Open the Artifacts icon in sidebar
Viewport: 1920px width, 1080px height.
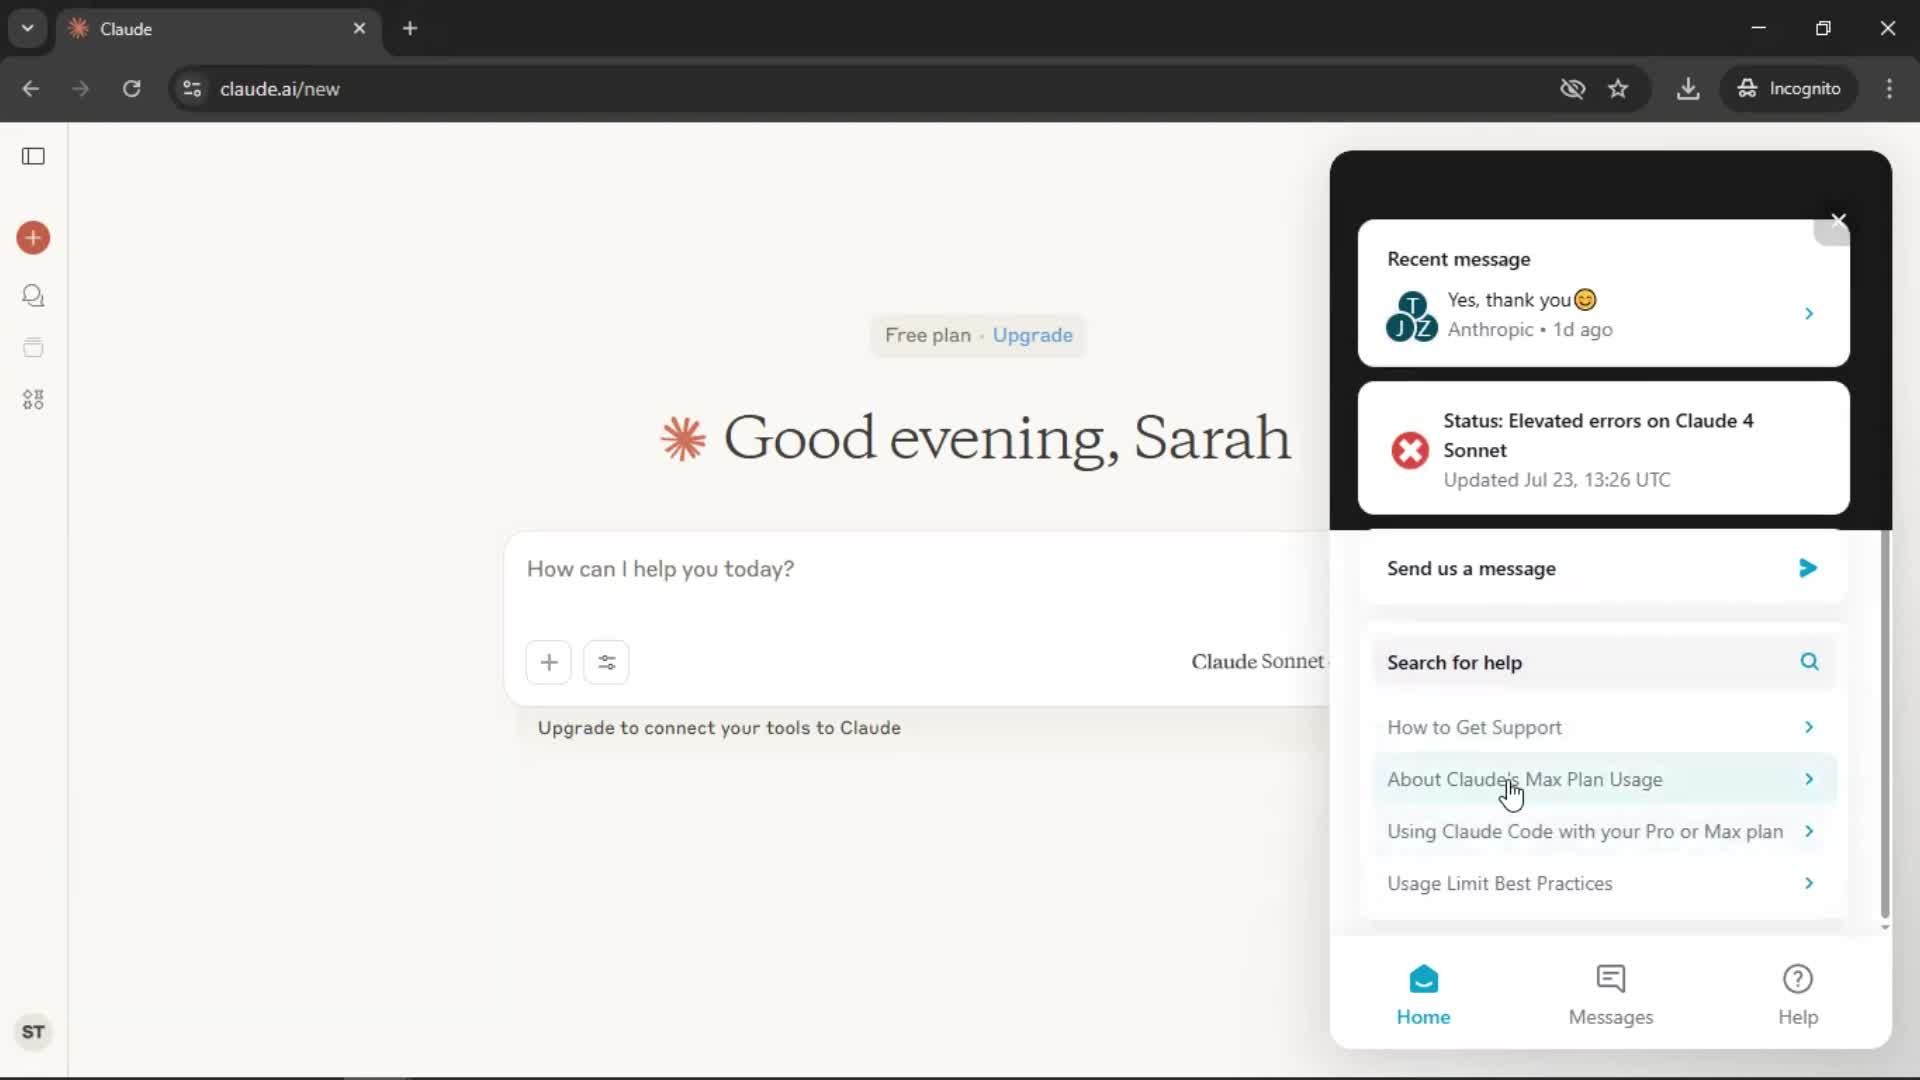click(x=33, y=400)
